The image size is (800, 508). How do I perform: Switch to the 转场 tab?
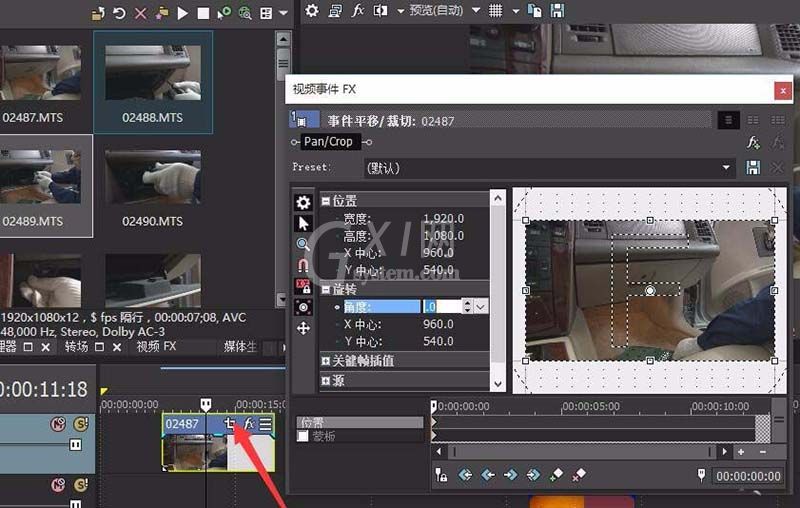click(x=76, y=347)
